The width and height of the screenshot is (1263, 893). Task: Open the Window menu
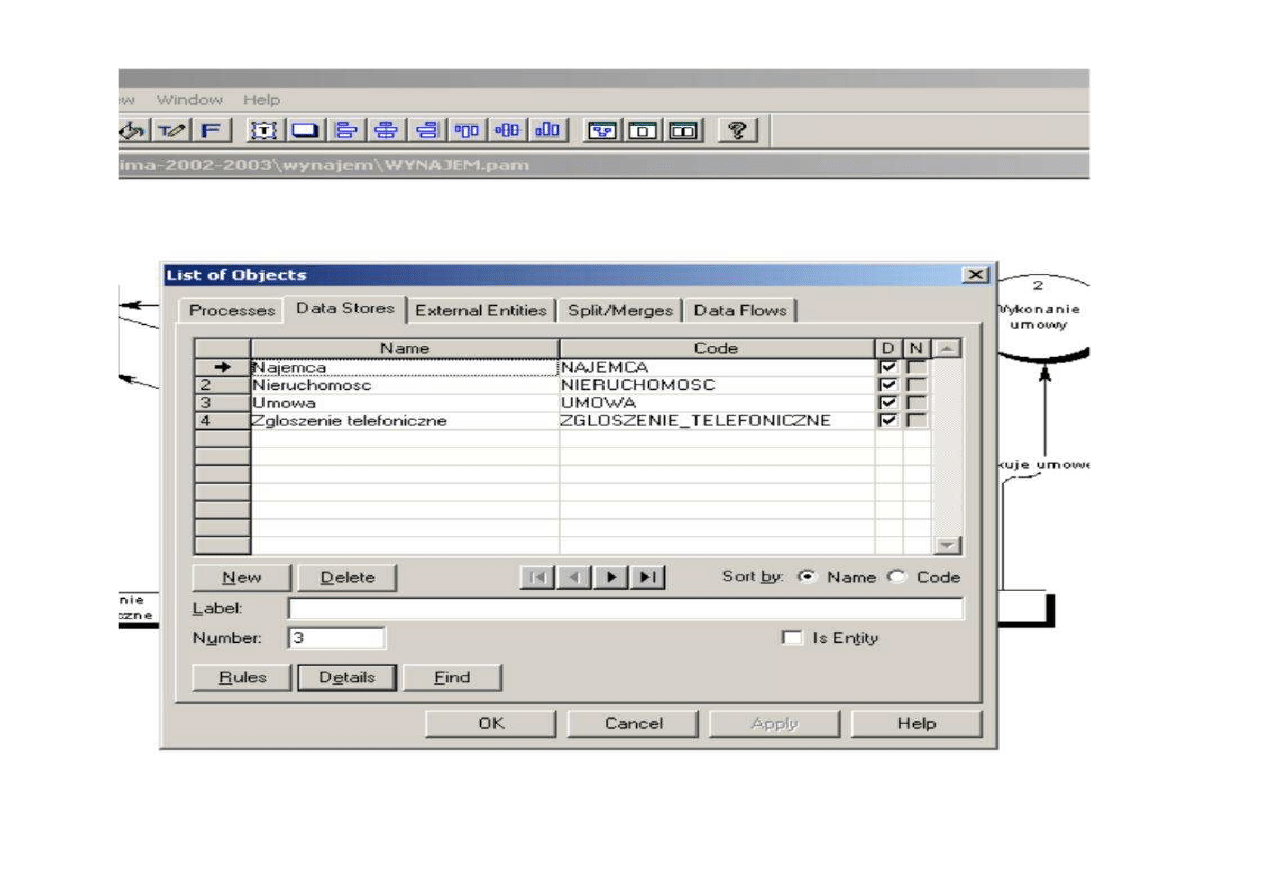[189, 100]
